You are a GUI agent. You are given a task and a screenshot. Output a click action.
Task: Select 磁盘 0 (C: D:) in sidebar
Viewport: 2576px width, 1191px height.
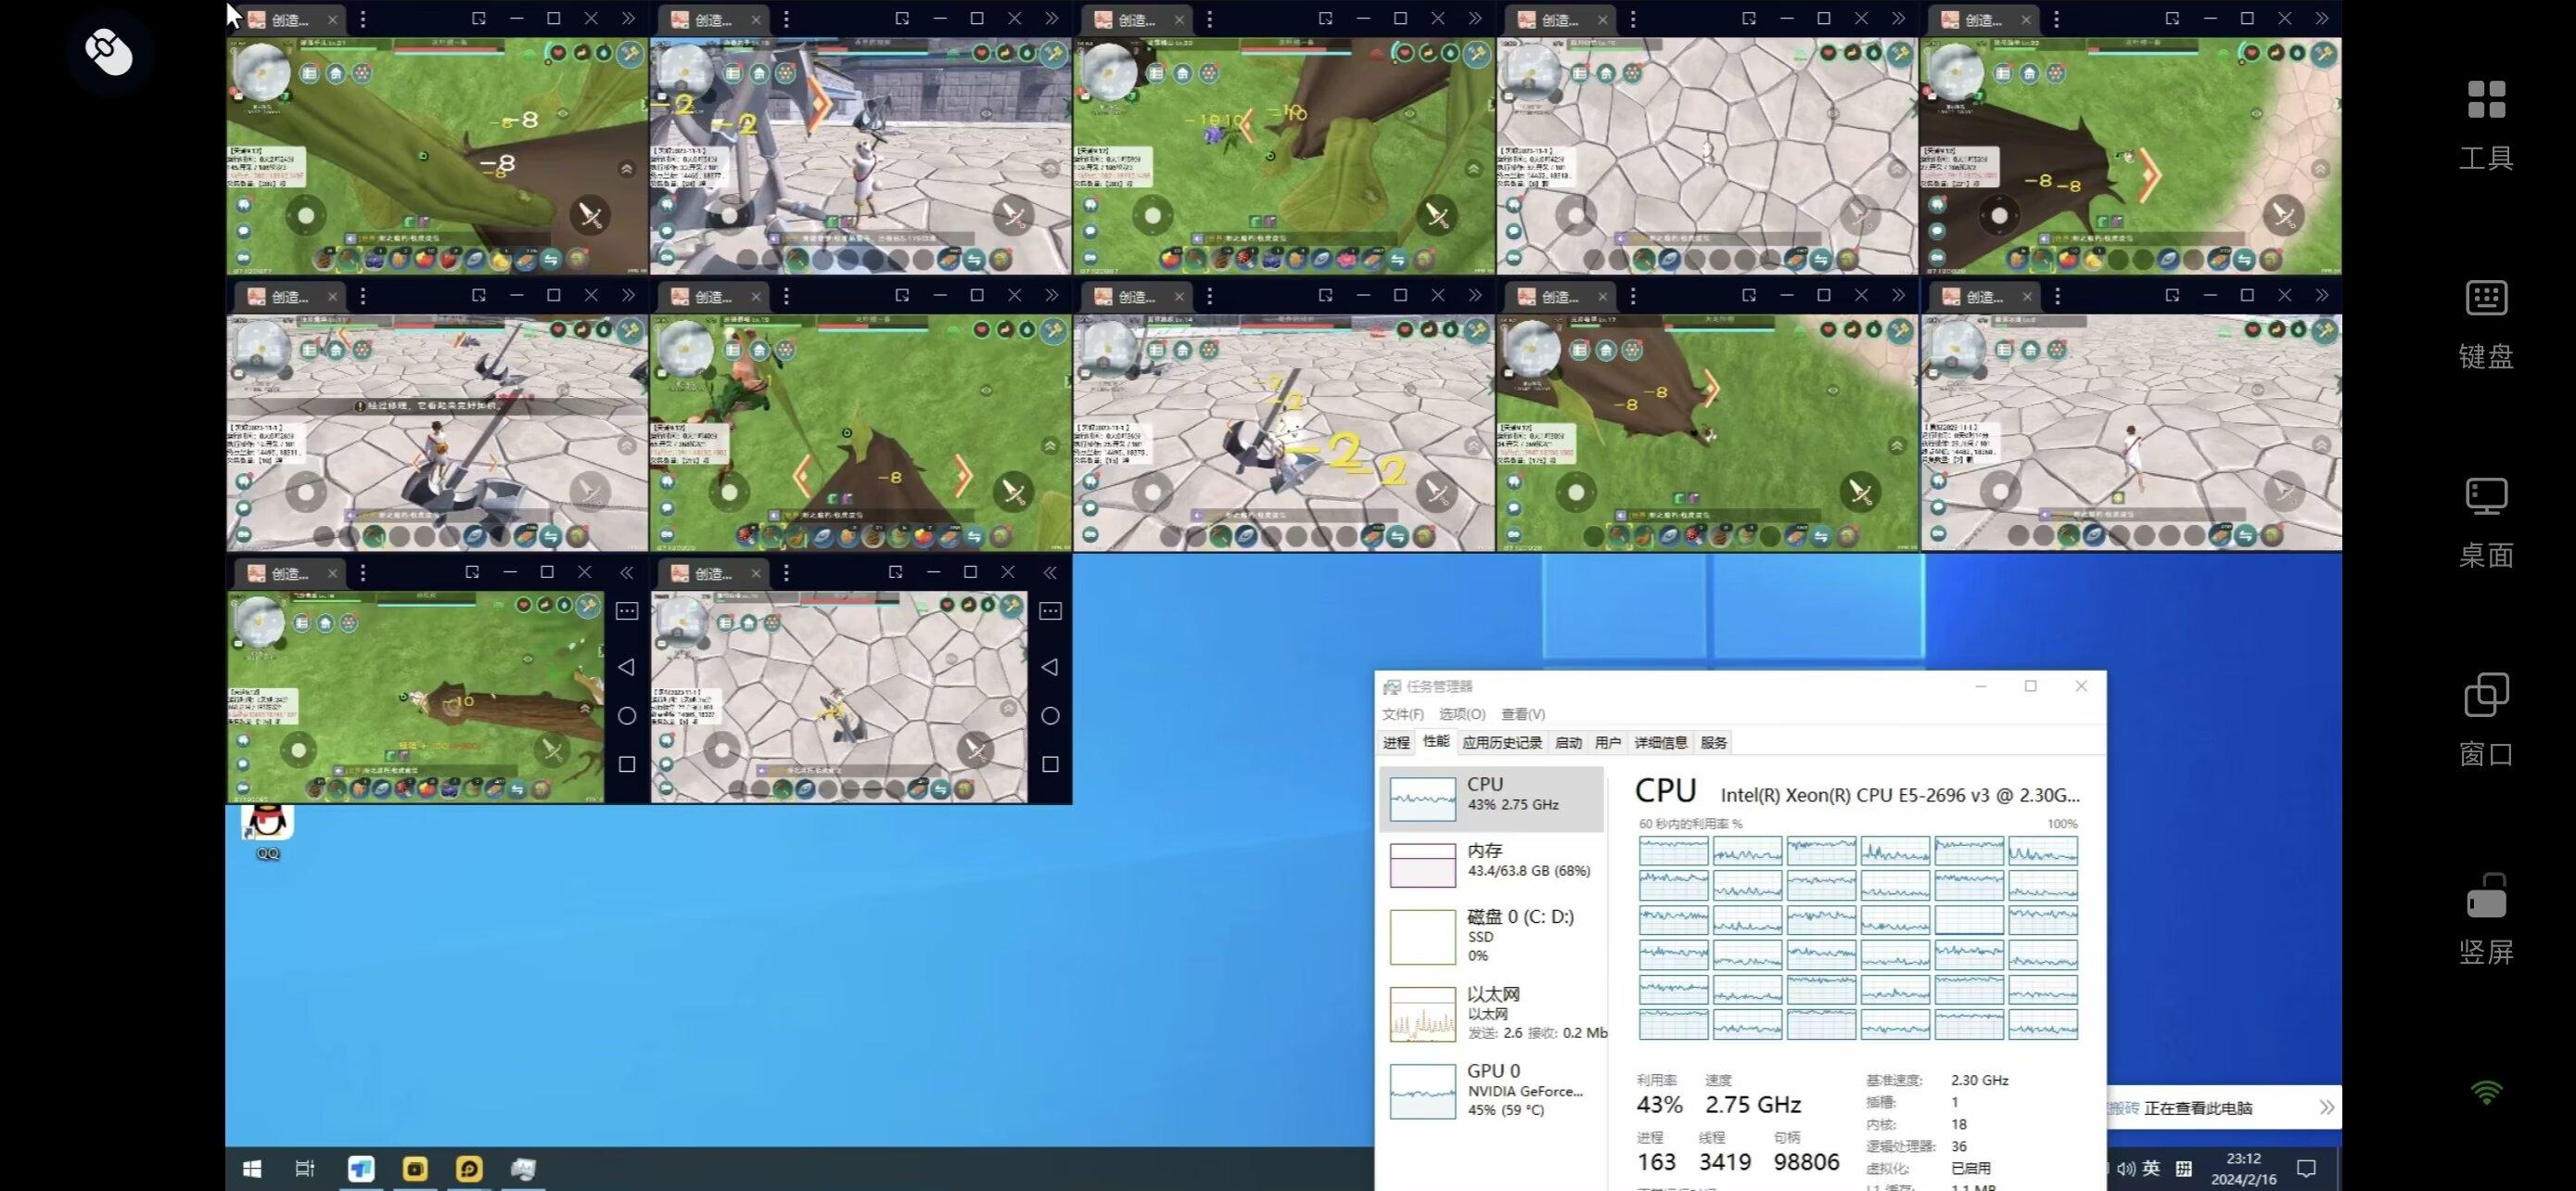1492,936
